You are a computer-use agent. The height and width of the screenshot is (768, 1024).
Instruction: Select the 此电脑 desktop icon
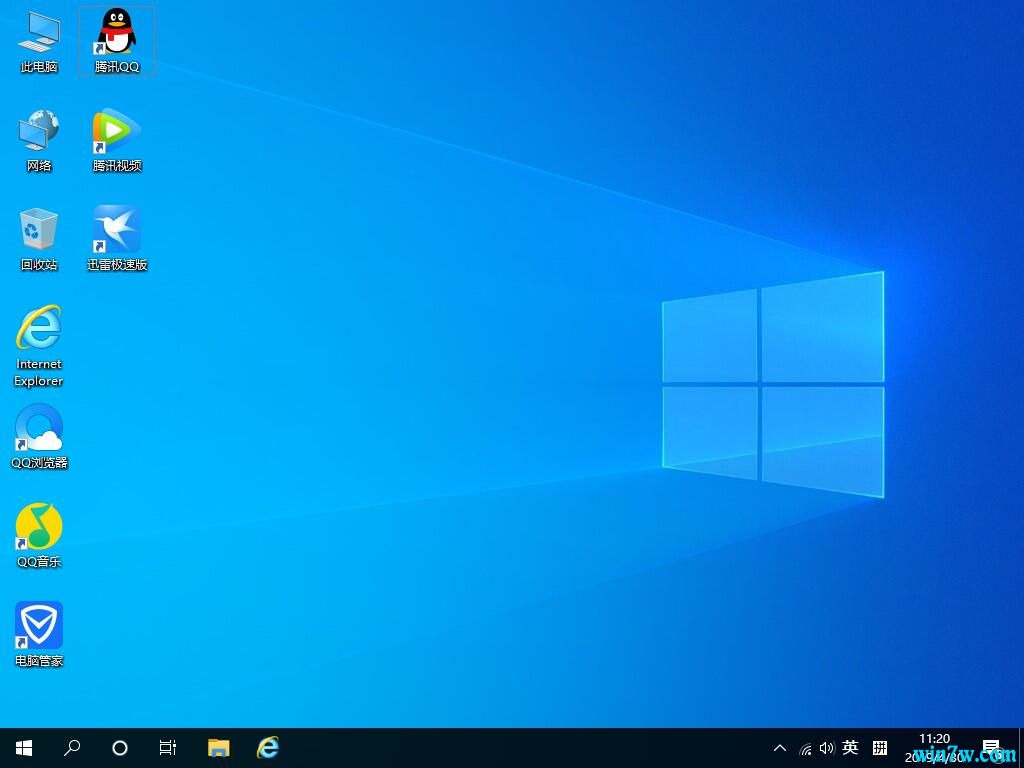coord(39,42)
